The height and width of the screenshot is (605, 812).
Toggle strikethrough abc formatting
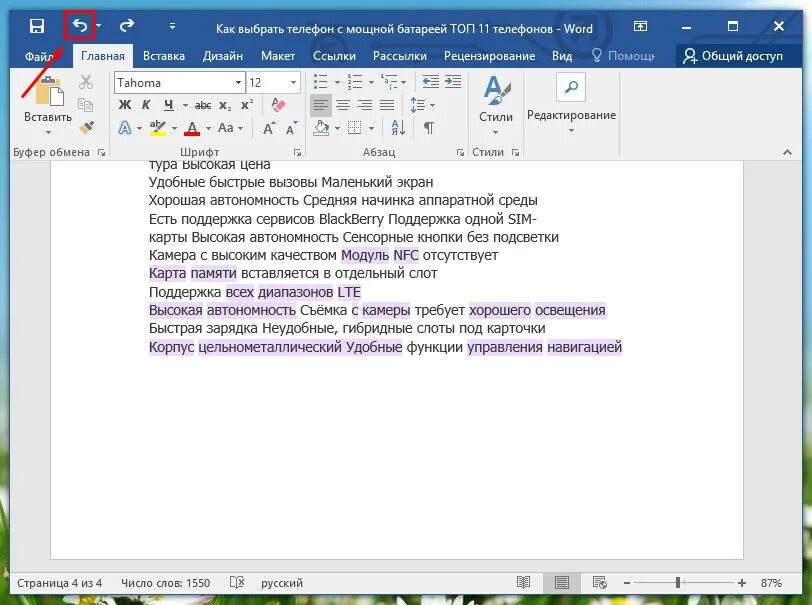coord(202,105)
